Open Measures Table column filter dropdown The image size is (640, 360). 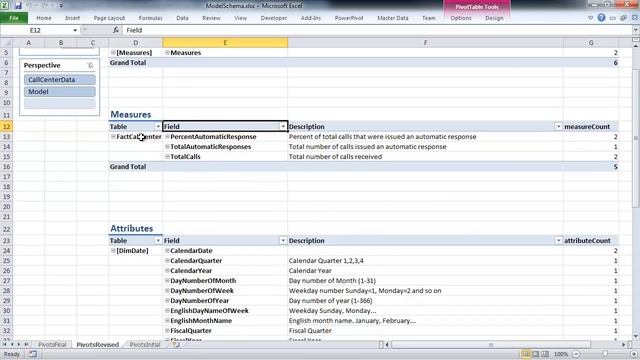[x=158, y=127]
